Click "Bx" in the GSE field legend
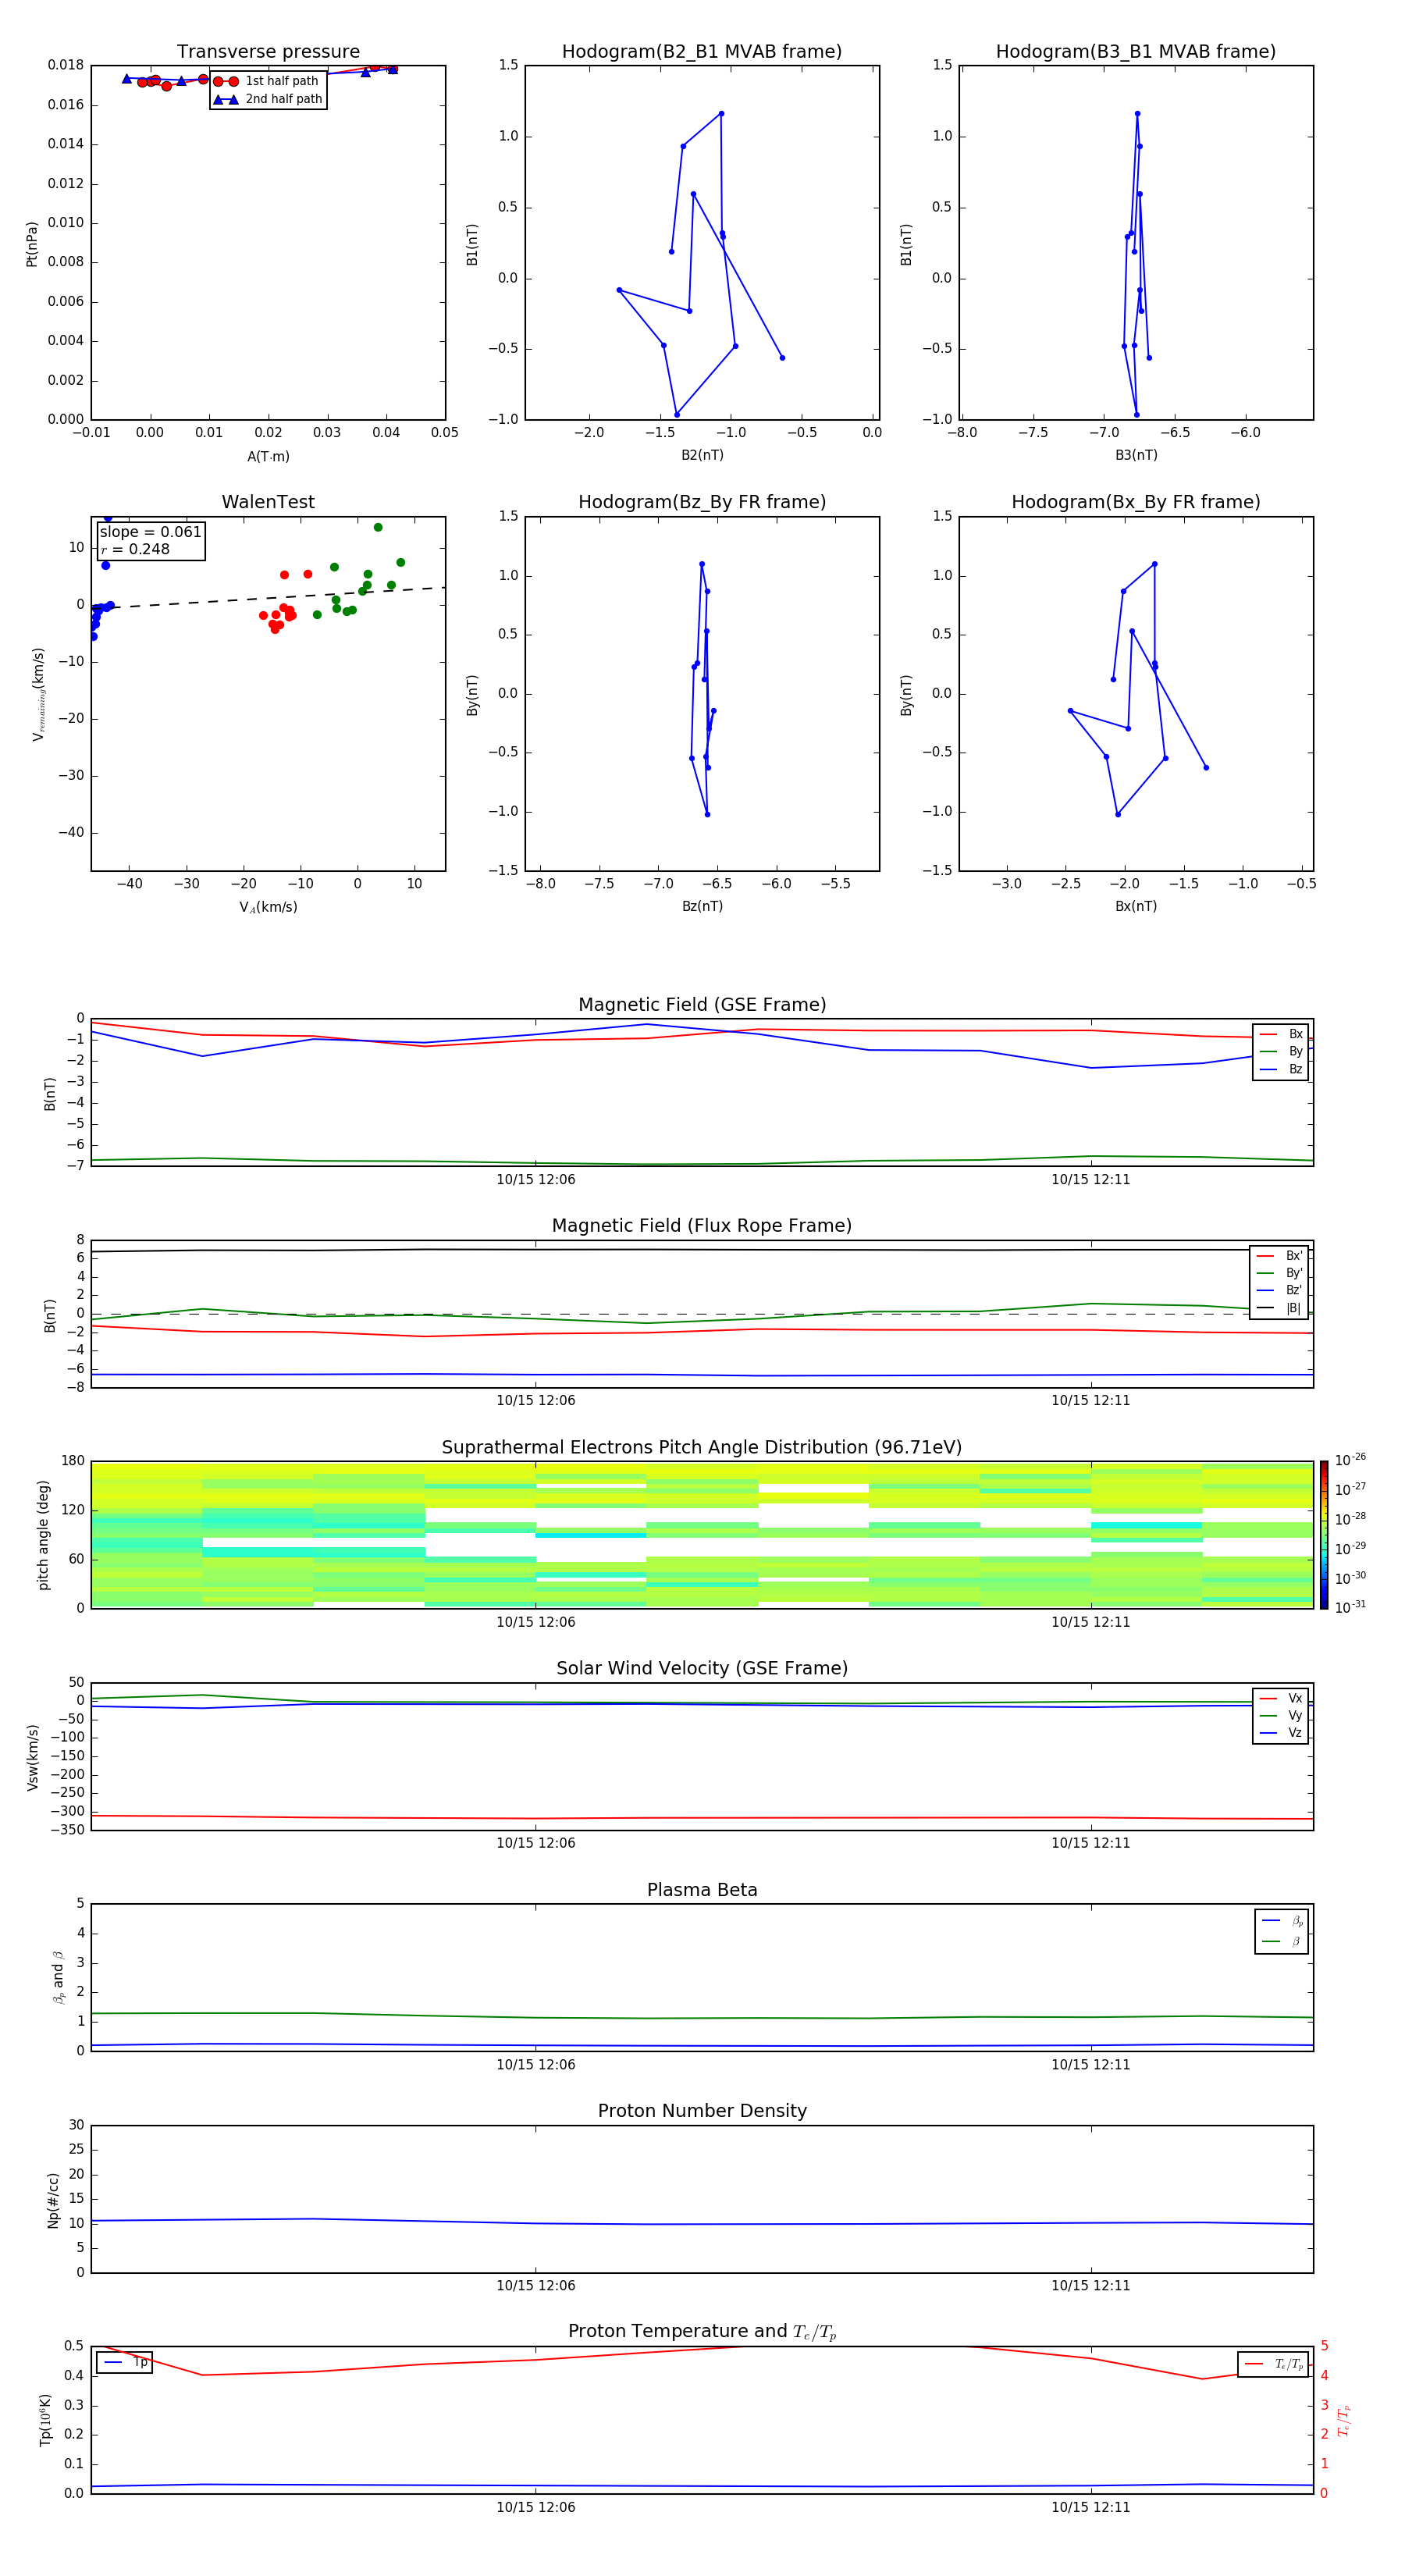Screen dimensions: 1405x2576 [1295, 1034]
